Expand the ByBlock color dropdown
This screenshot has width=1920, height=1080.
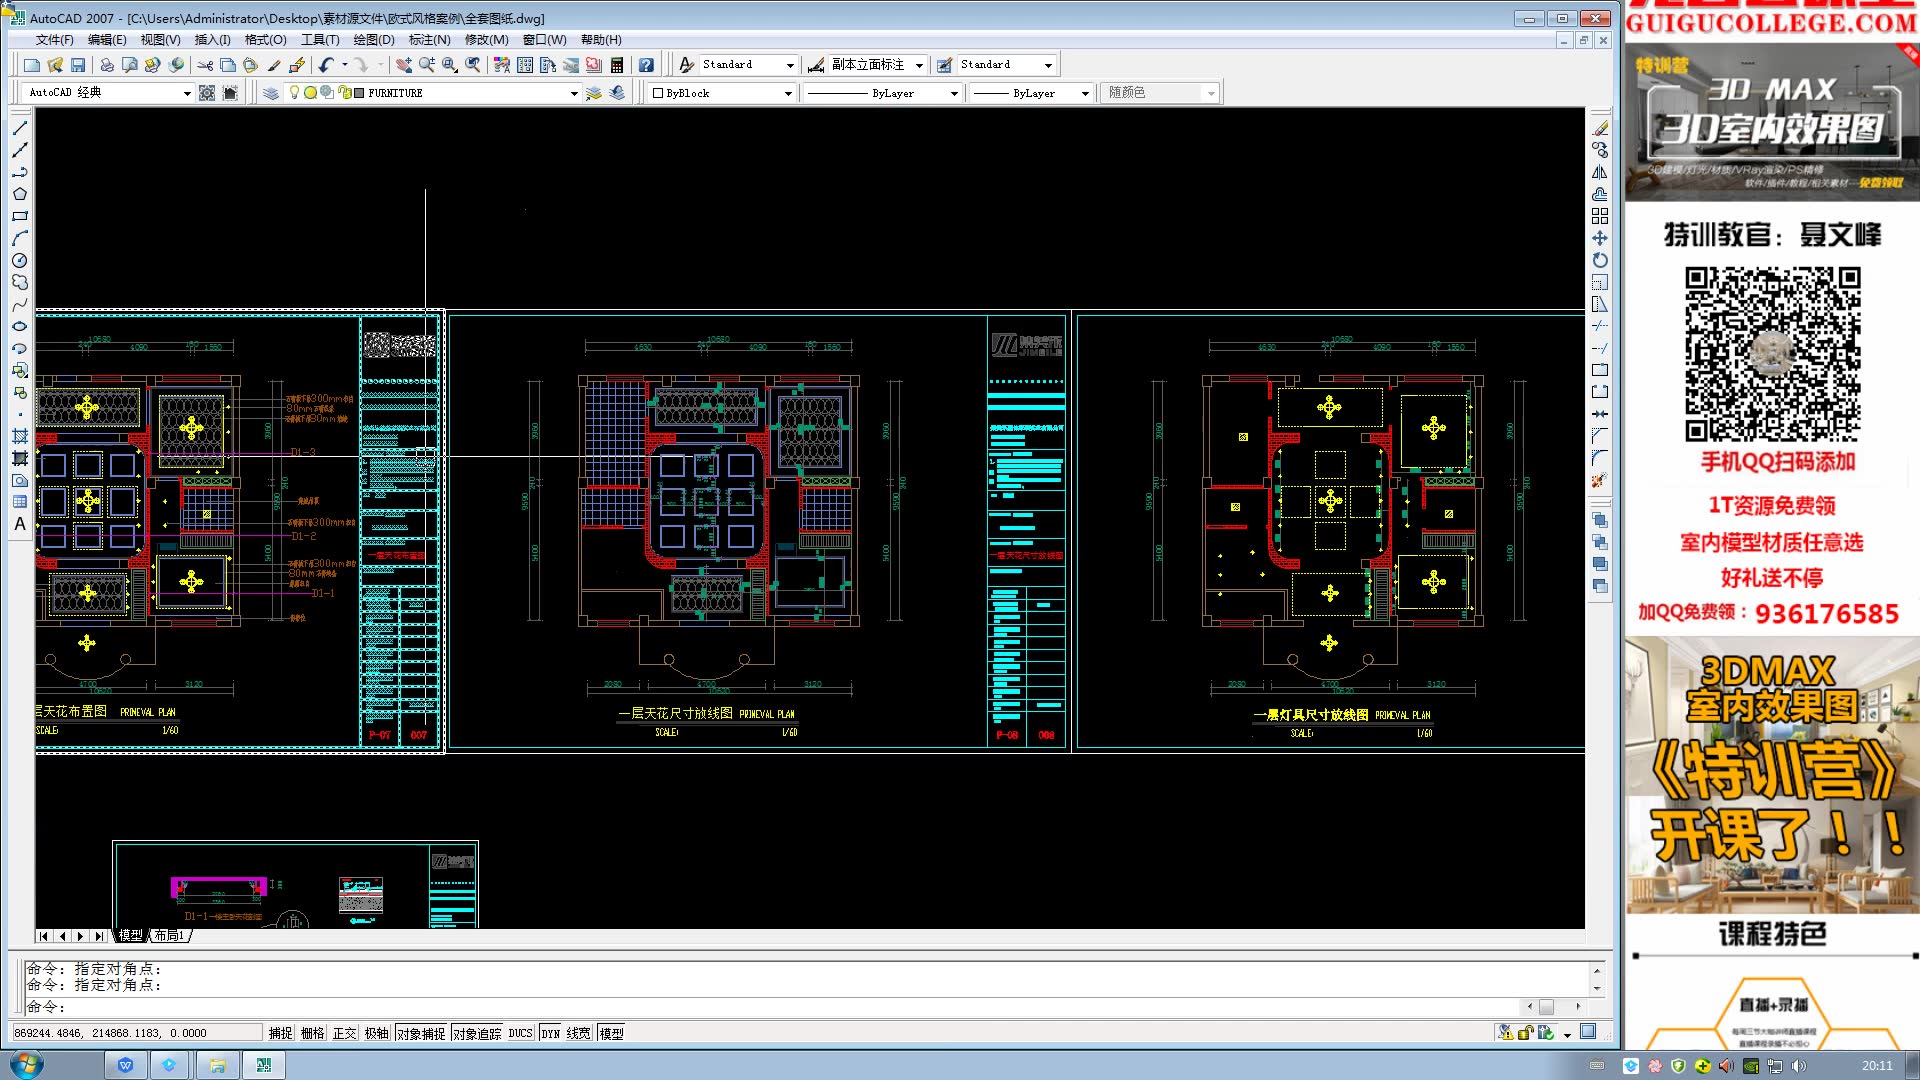(x=787, y=93)
